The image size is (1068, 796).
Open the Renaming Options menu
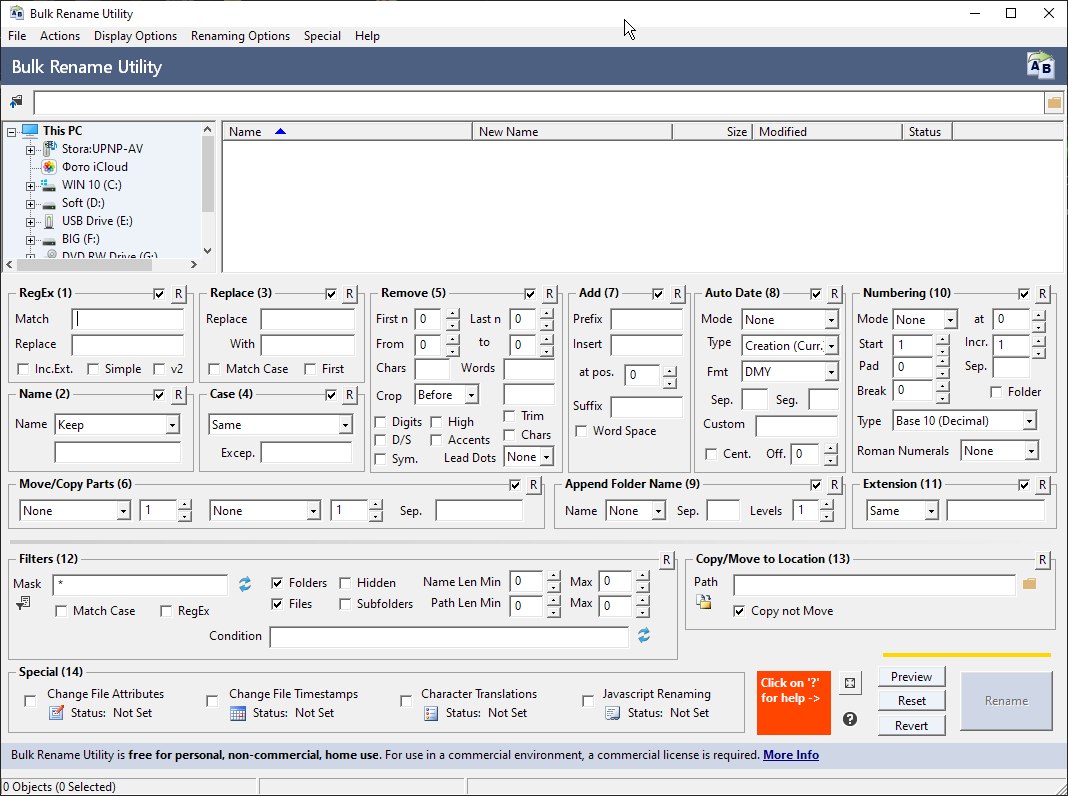pyautogui.click(x=240, y=36)
